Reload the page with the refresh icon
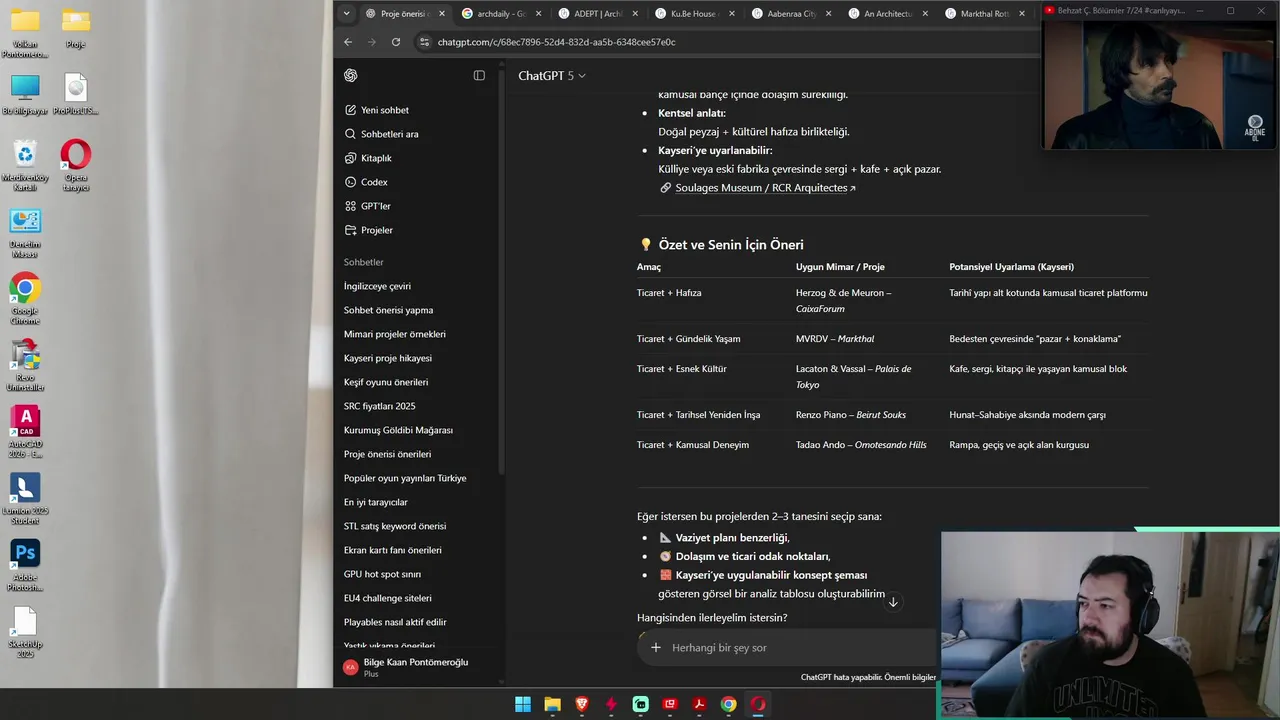 tap(396, 42)
